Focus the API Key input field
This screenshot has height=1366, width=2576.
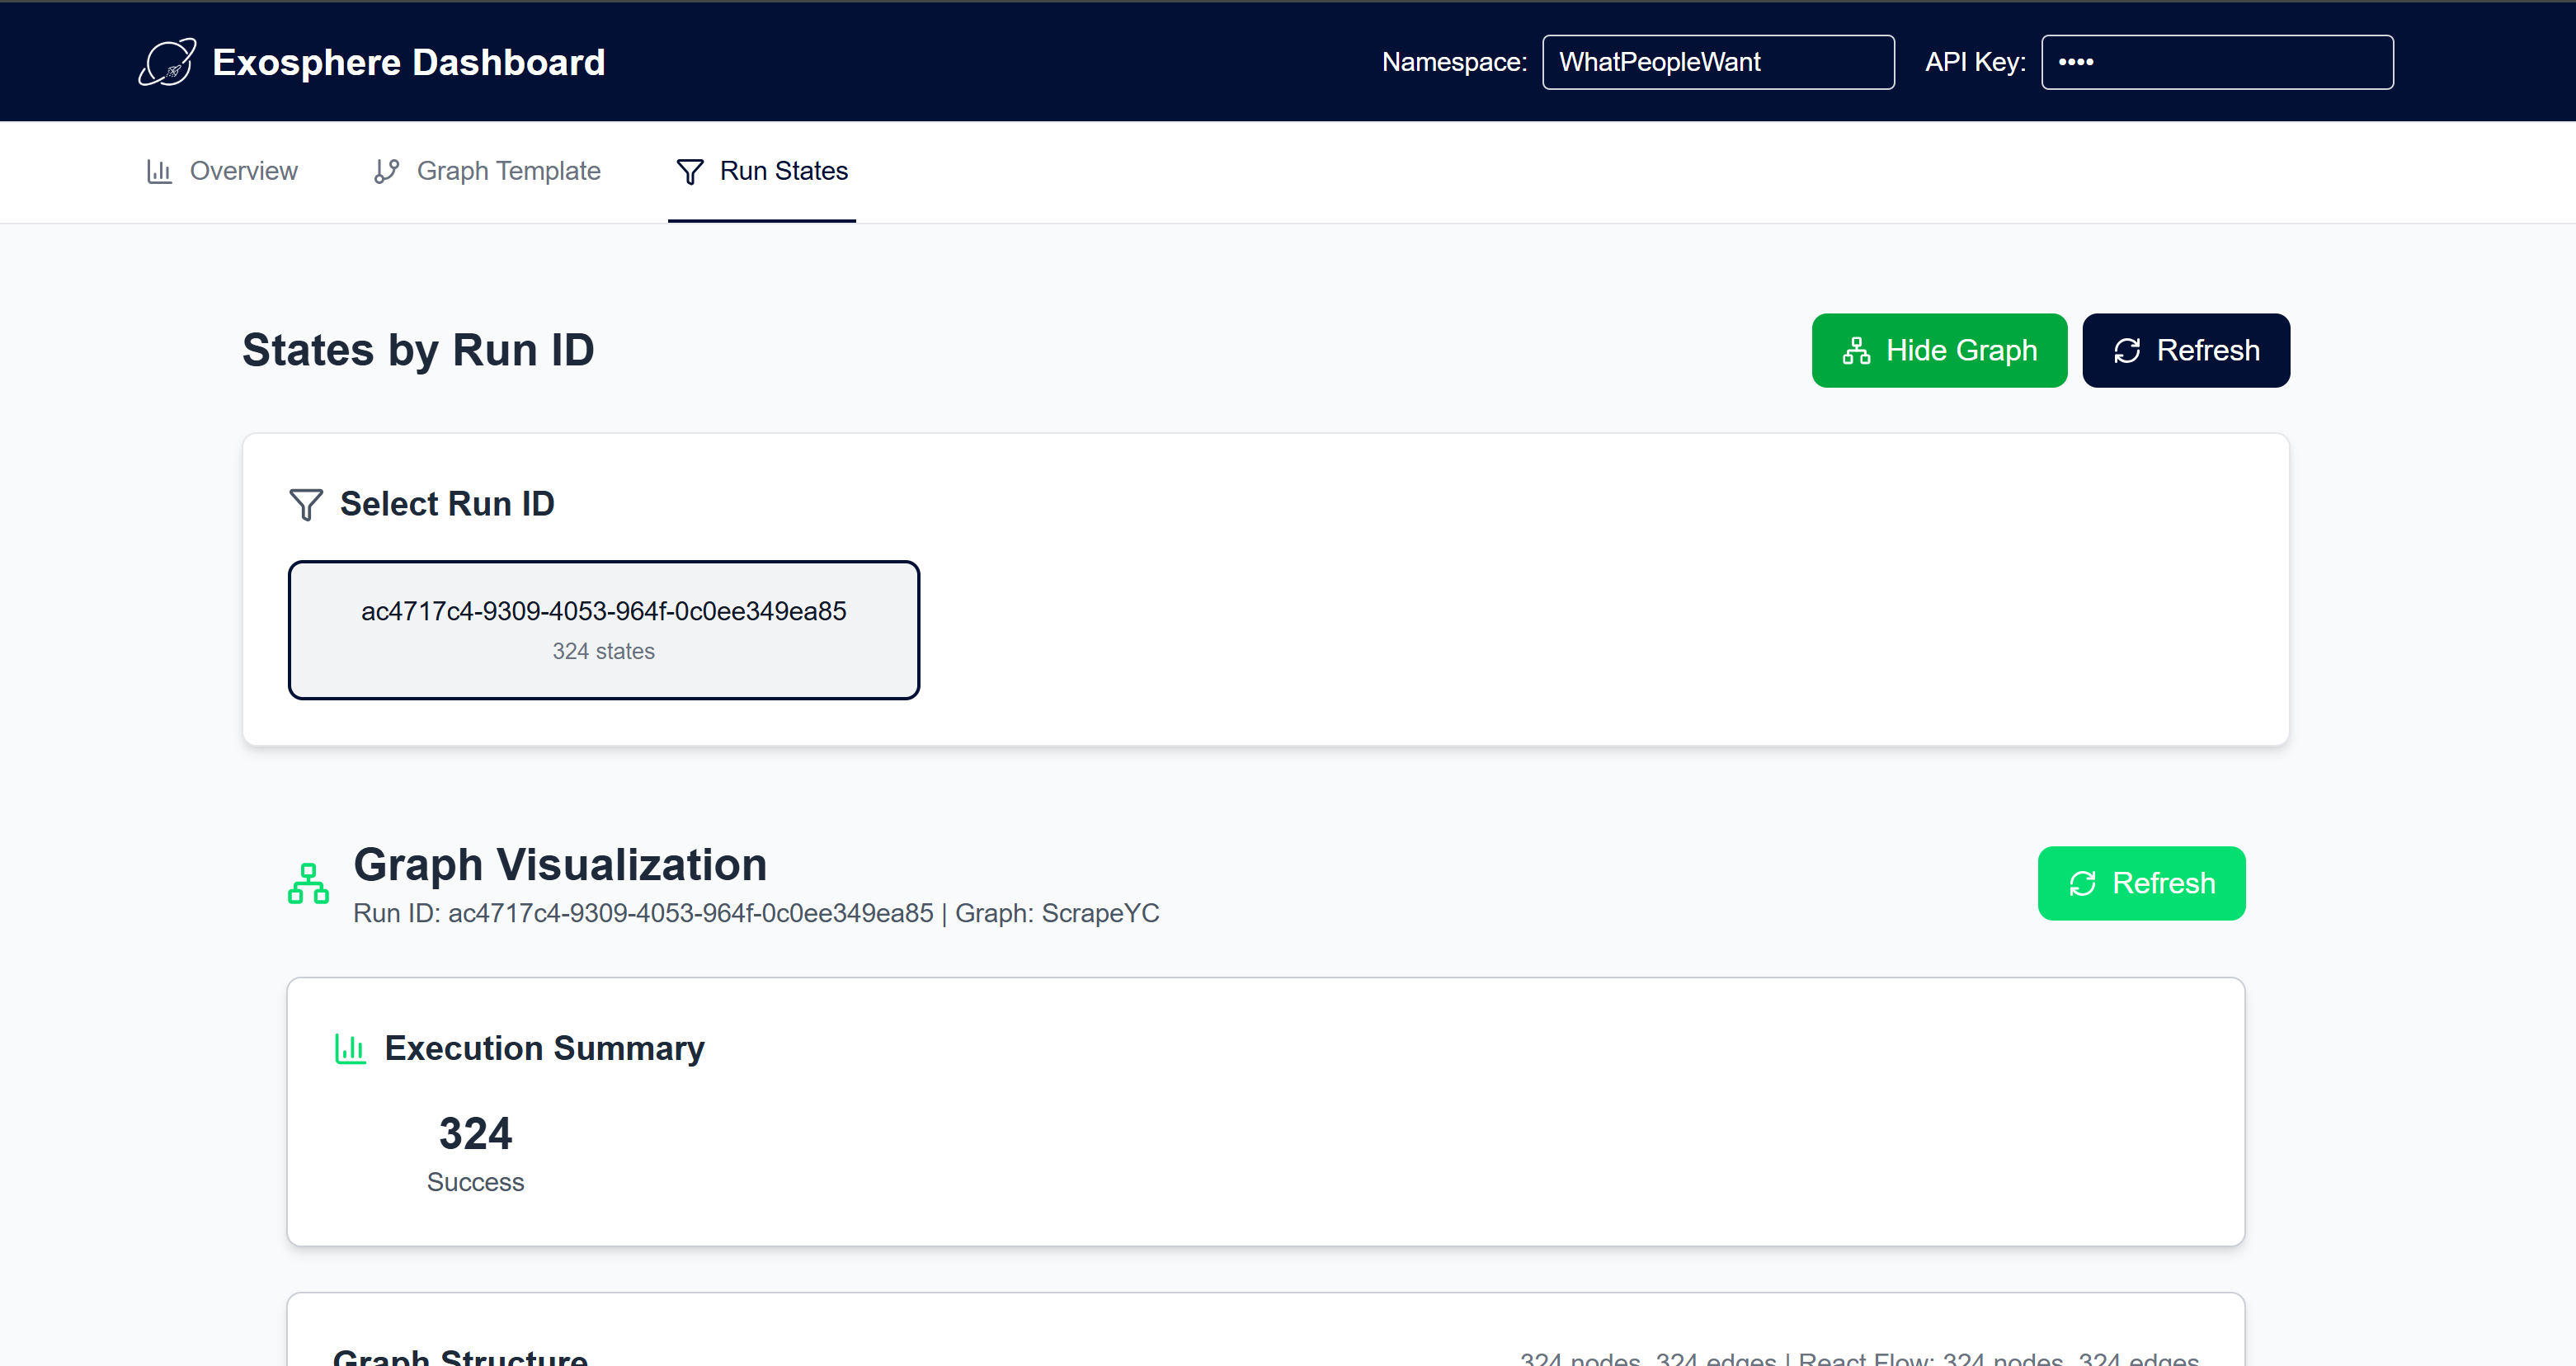click(2216, 62)
